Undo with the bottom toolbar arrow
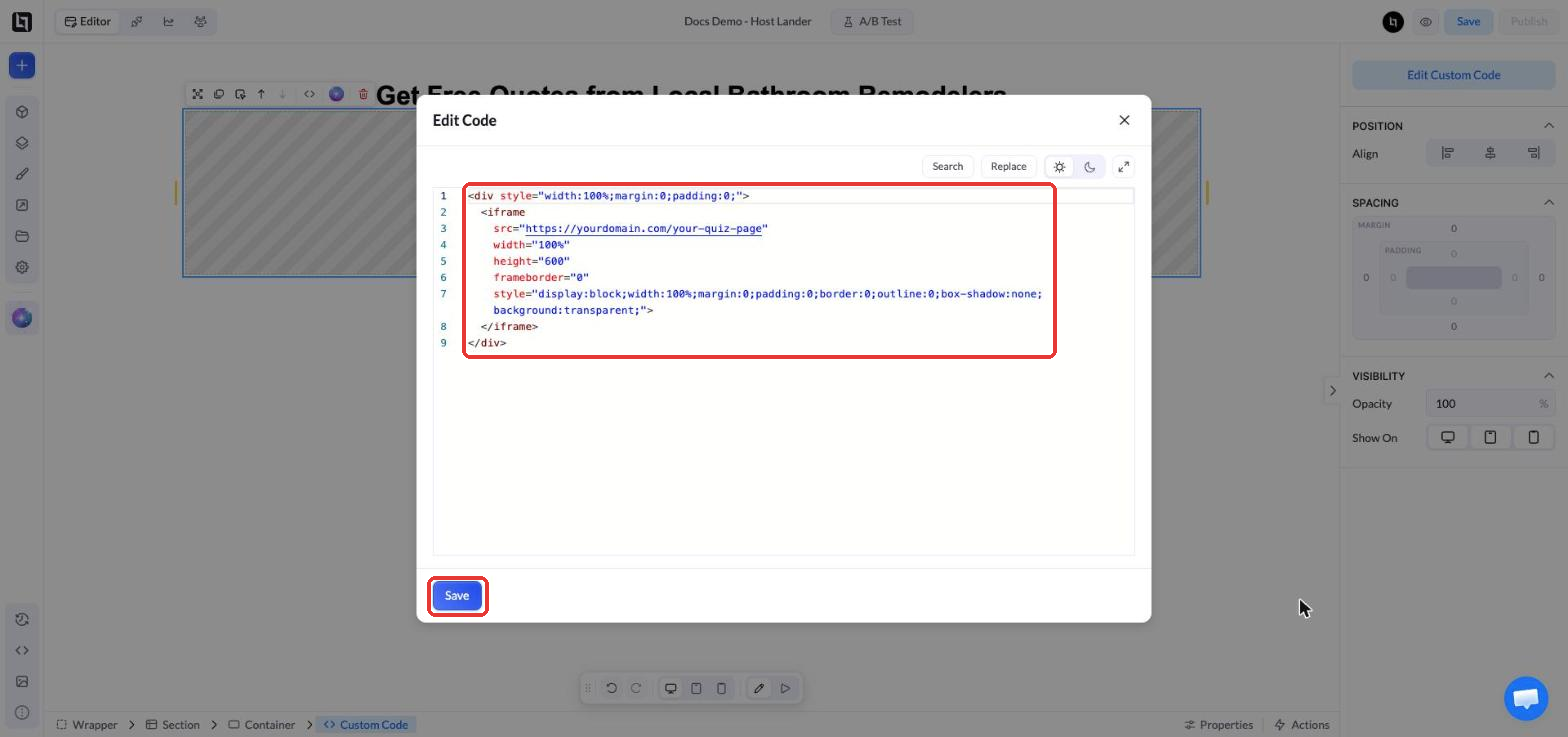1568x737 pixels. pos(611,688)
